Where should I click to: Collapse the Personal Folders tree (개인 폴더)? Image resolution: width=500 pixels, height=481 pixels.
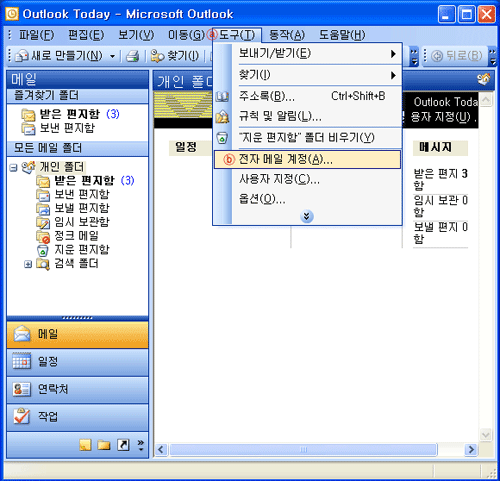tap(13, 167)
